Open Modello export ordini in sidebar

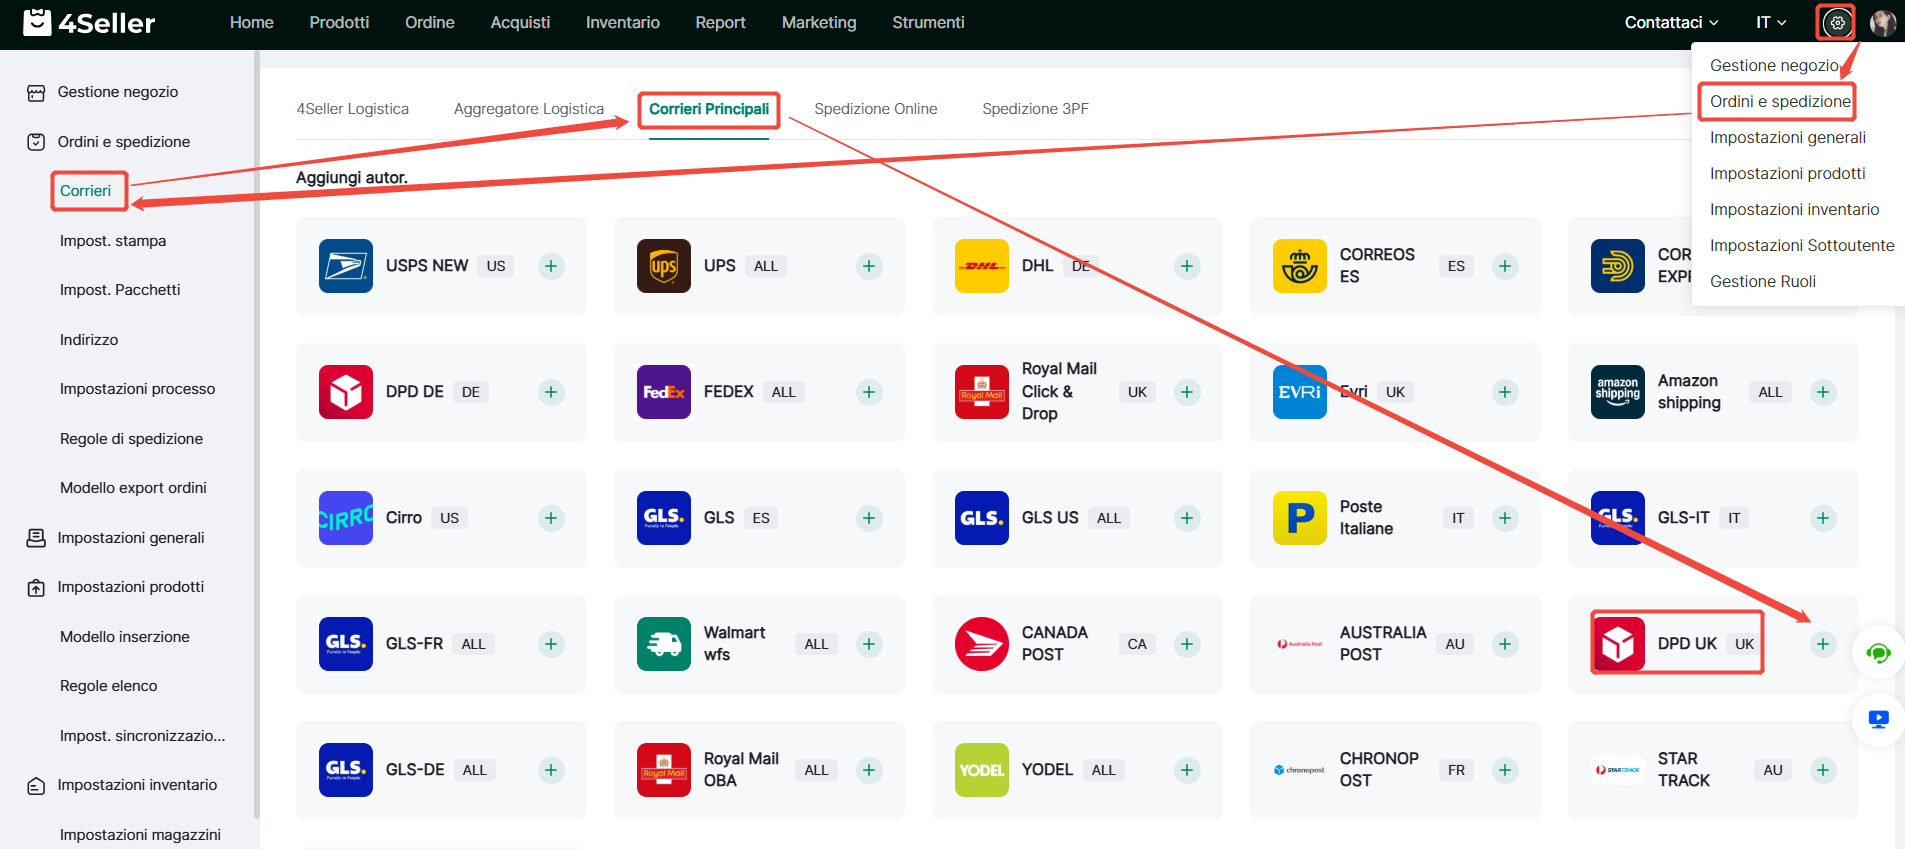click(x=133, y=488)
